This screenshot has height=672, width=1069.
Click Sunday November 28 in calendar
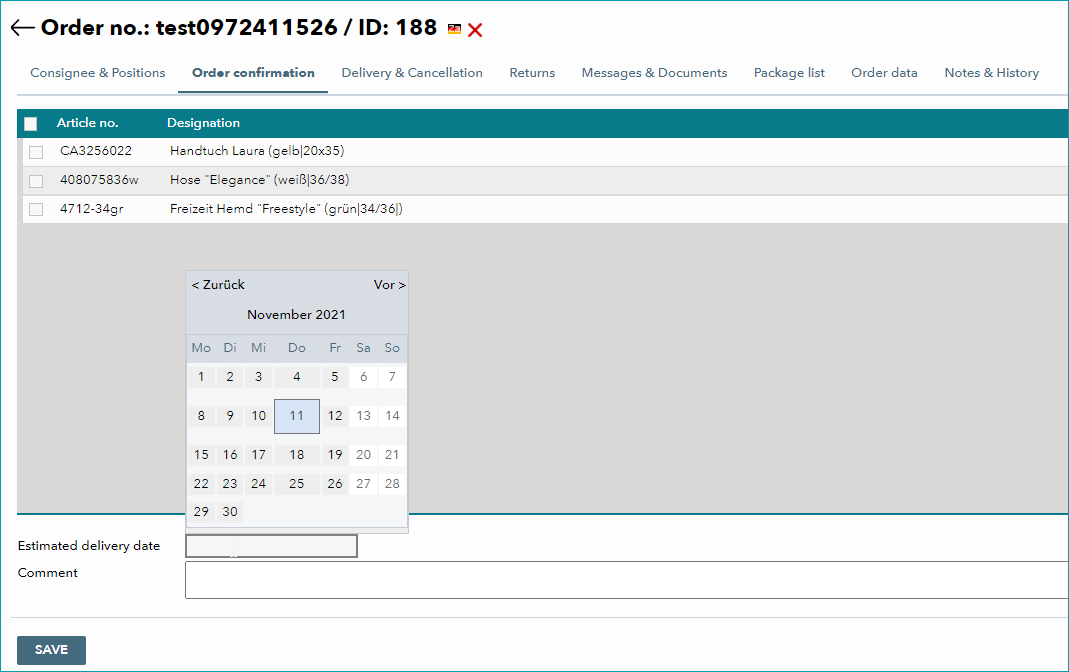pyautogui.click(x=392, y=484)
